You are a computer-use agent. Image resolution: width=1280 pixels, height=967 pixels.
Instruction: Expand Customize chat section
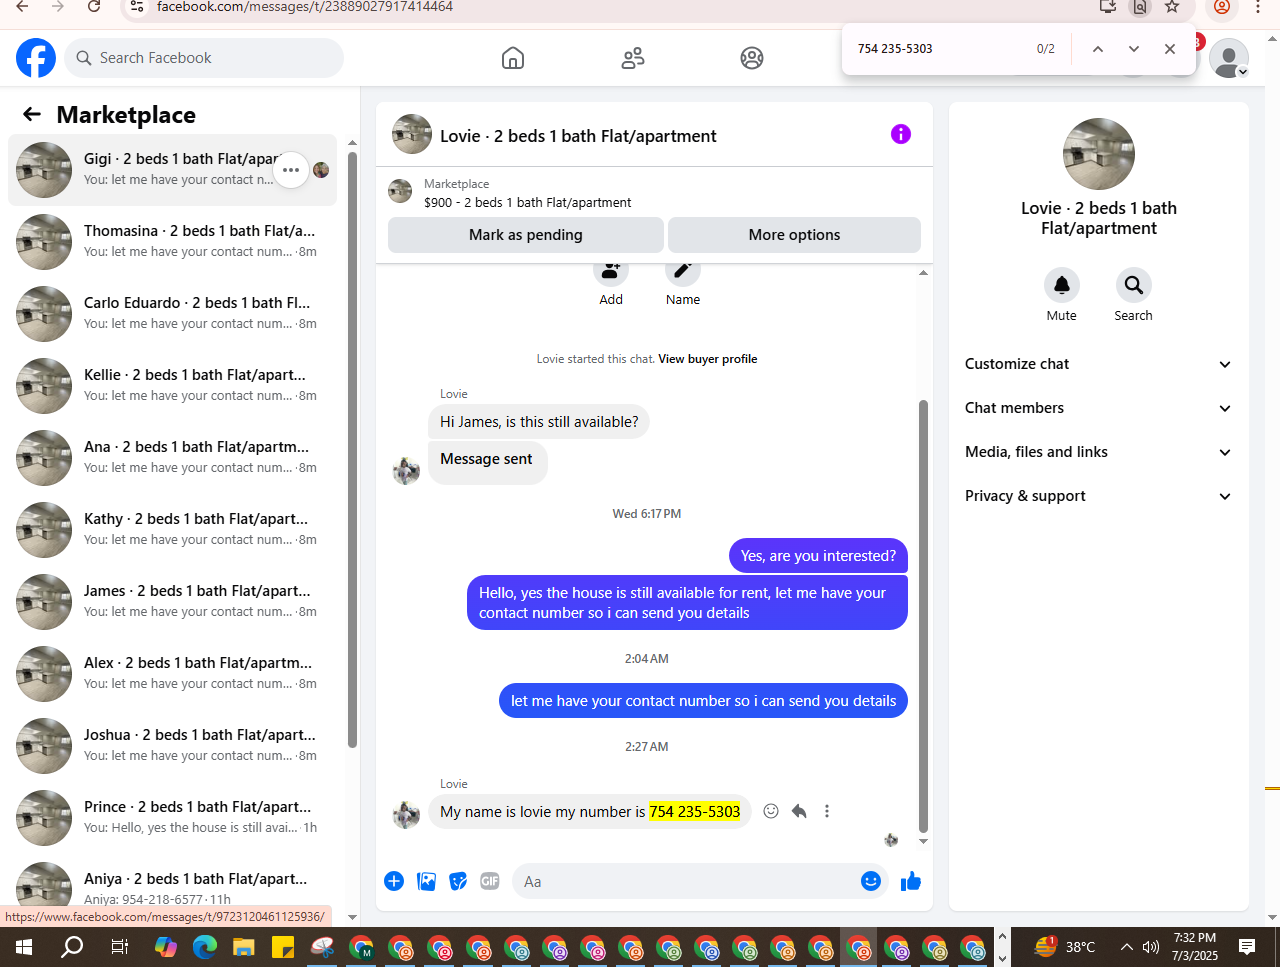[x=1098, y=364]
